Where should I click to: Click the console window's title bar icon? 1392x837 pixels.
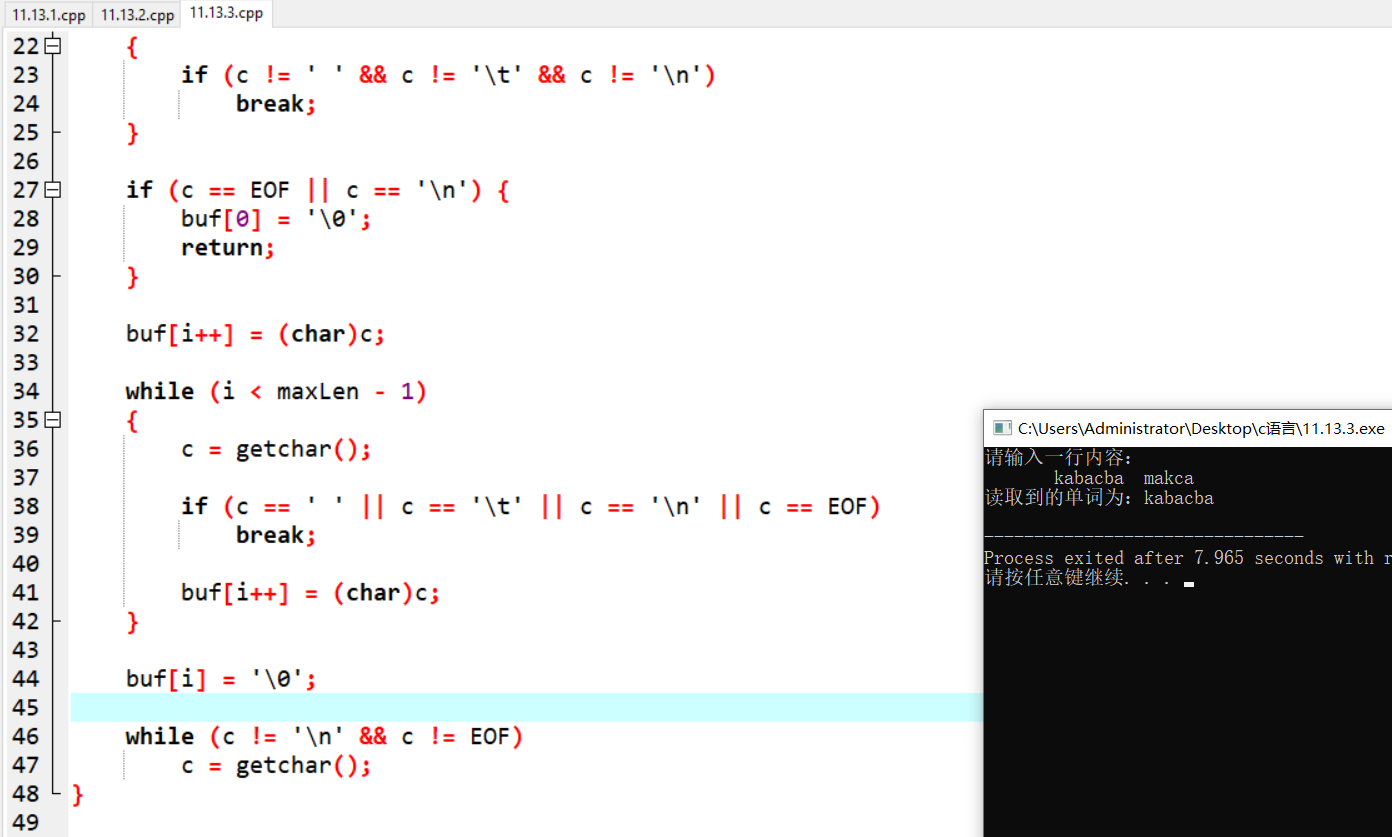(x=1001, y=428)
